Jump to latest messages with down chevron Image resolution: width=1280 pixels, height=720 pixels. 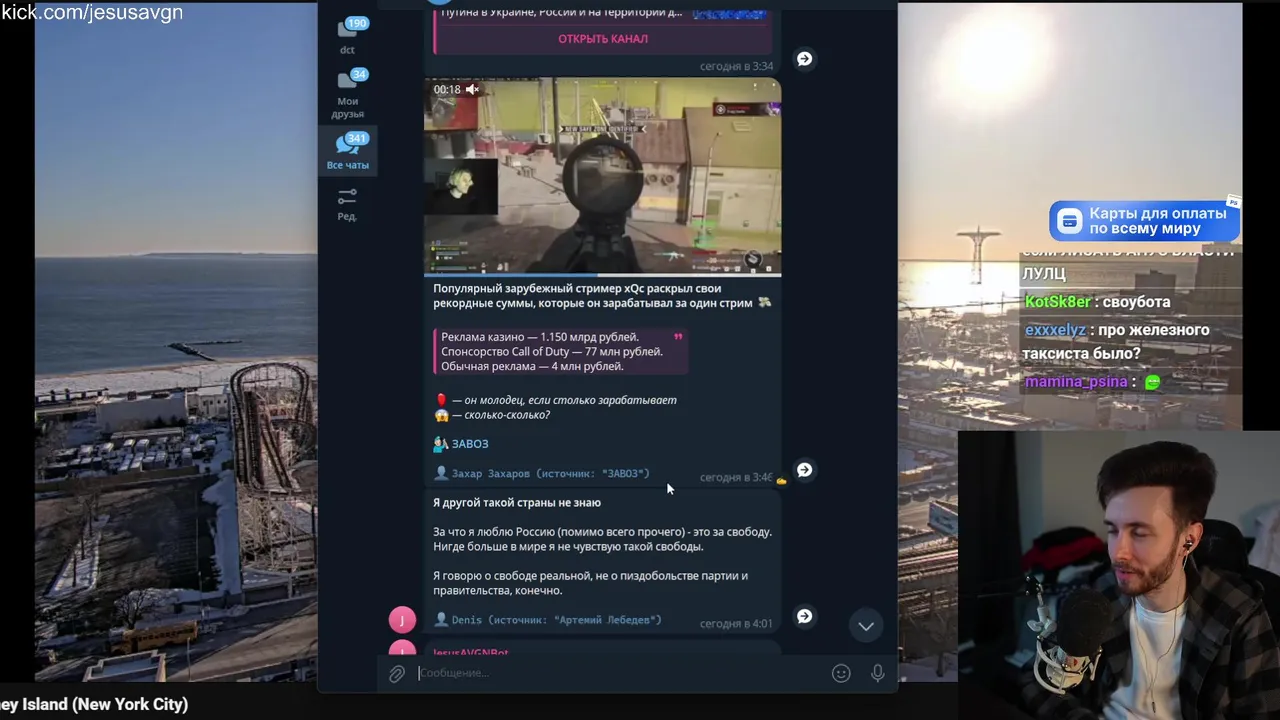click(x=866, y=626)
